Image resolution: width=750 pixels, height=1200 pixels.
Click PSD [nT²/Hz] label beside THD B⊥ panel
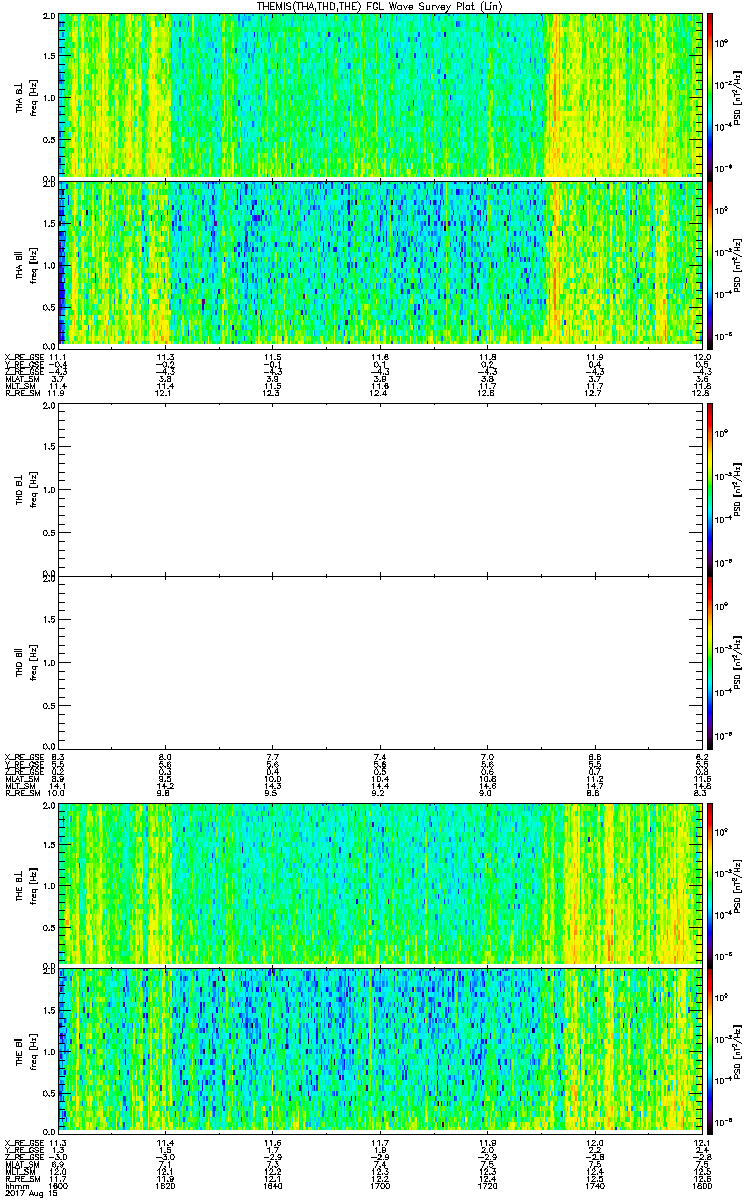pyautogui.click(x=739, y=490)
